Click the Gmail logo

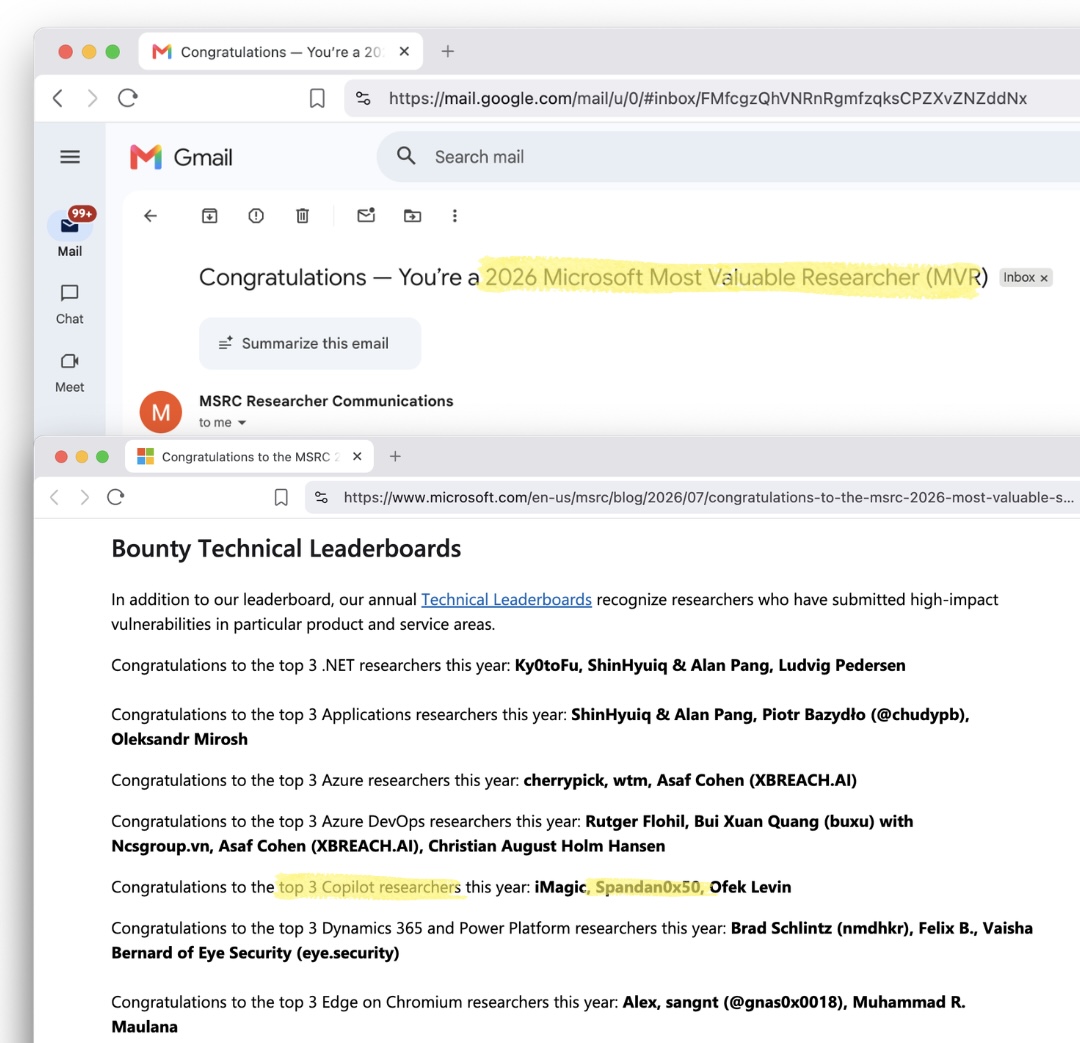pos(181,157)
